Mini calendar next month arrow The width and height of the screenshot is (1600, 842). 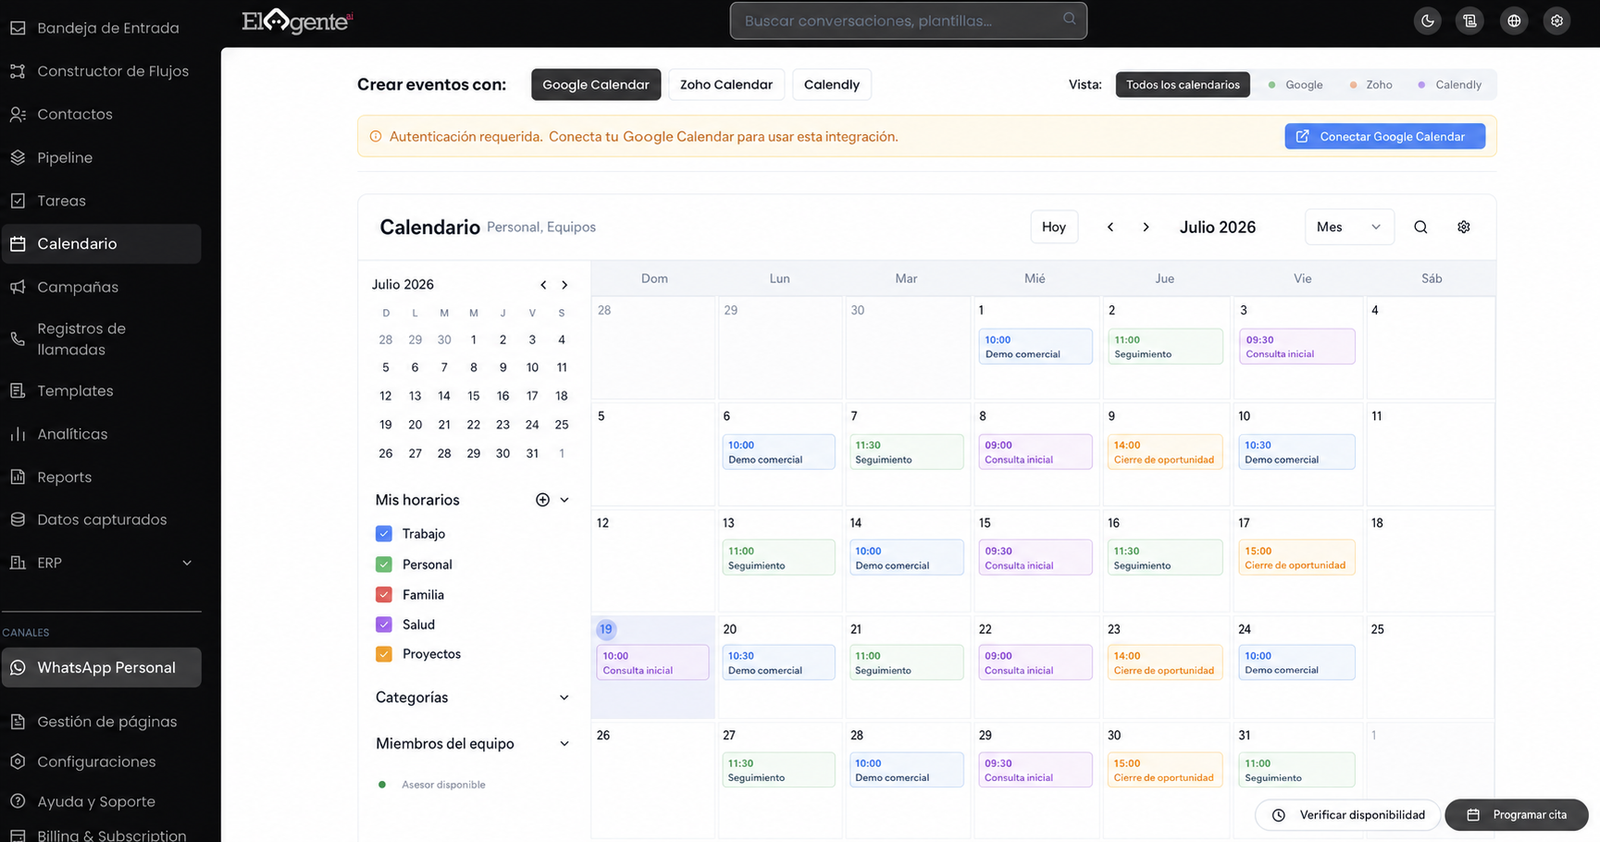coord(565,285)
